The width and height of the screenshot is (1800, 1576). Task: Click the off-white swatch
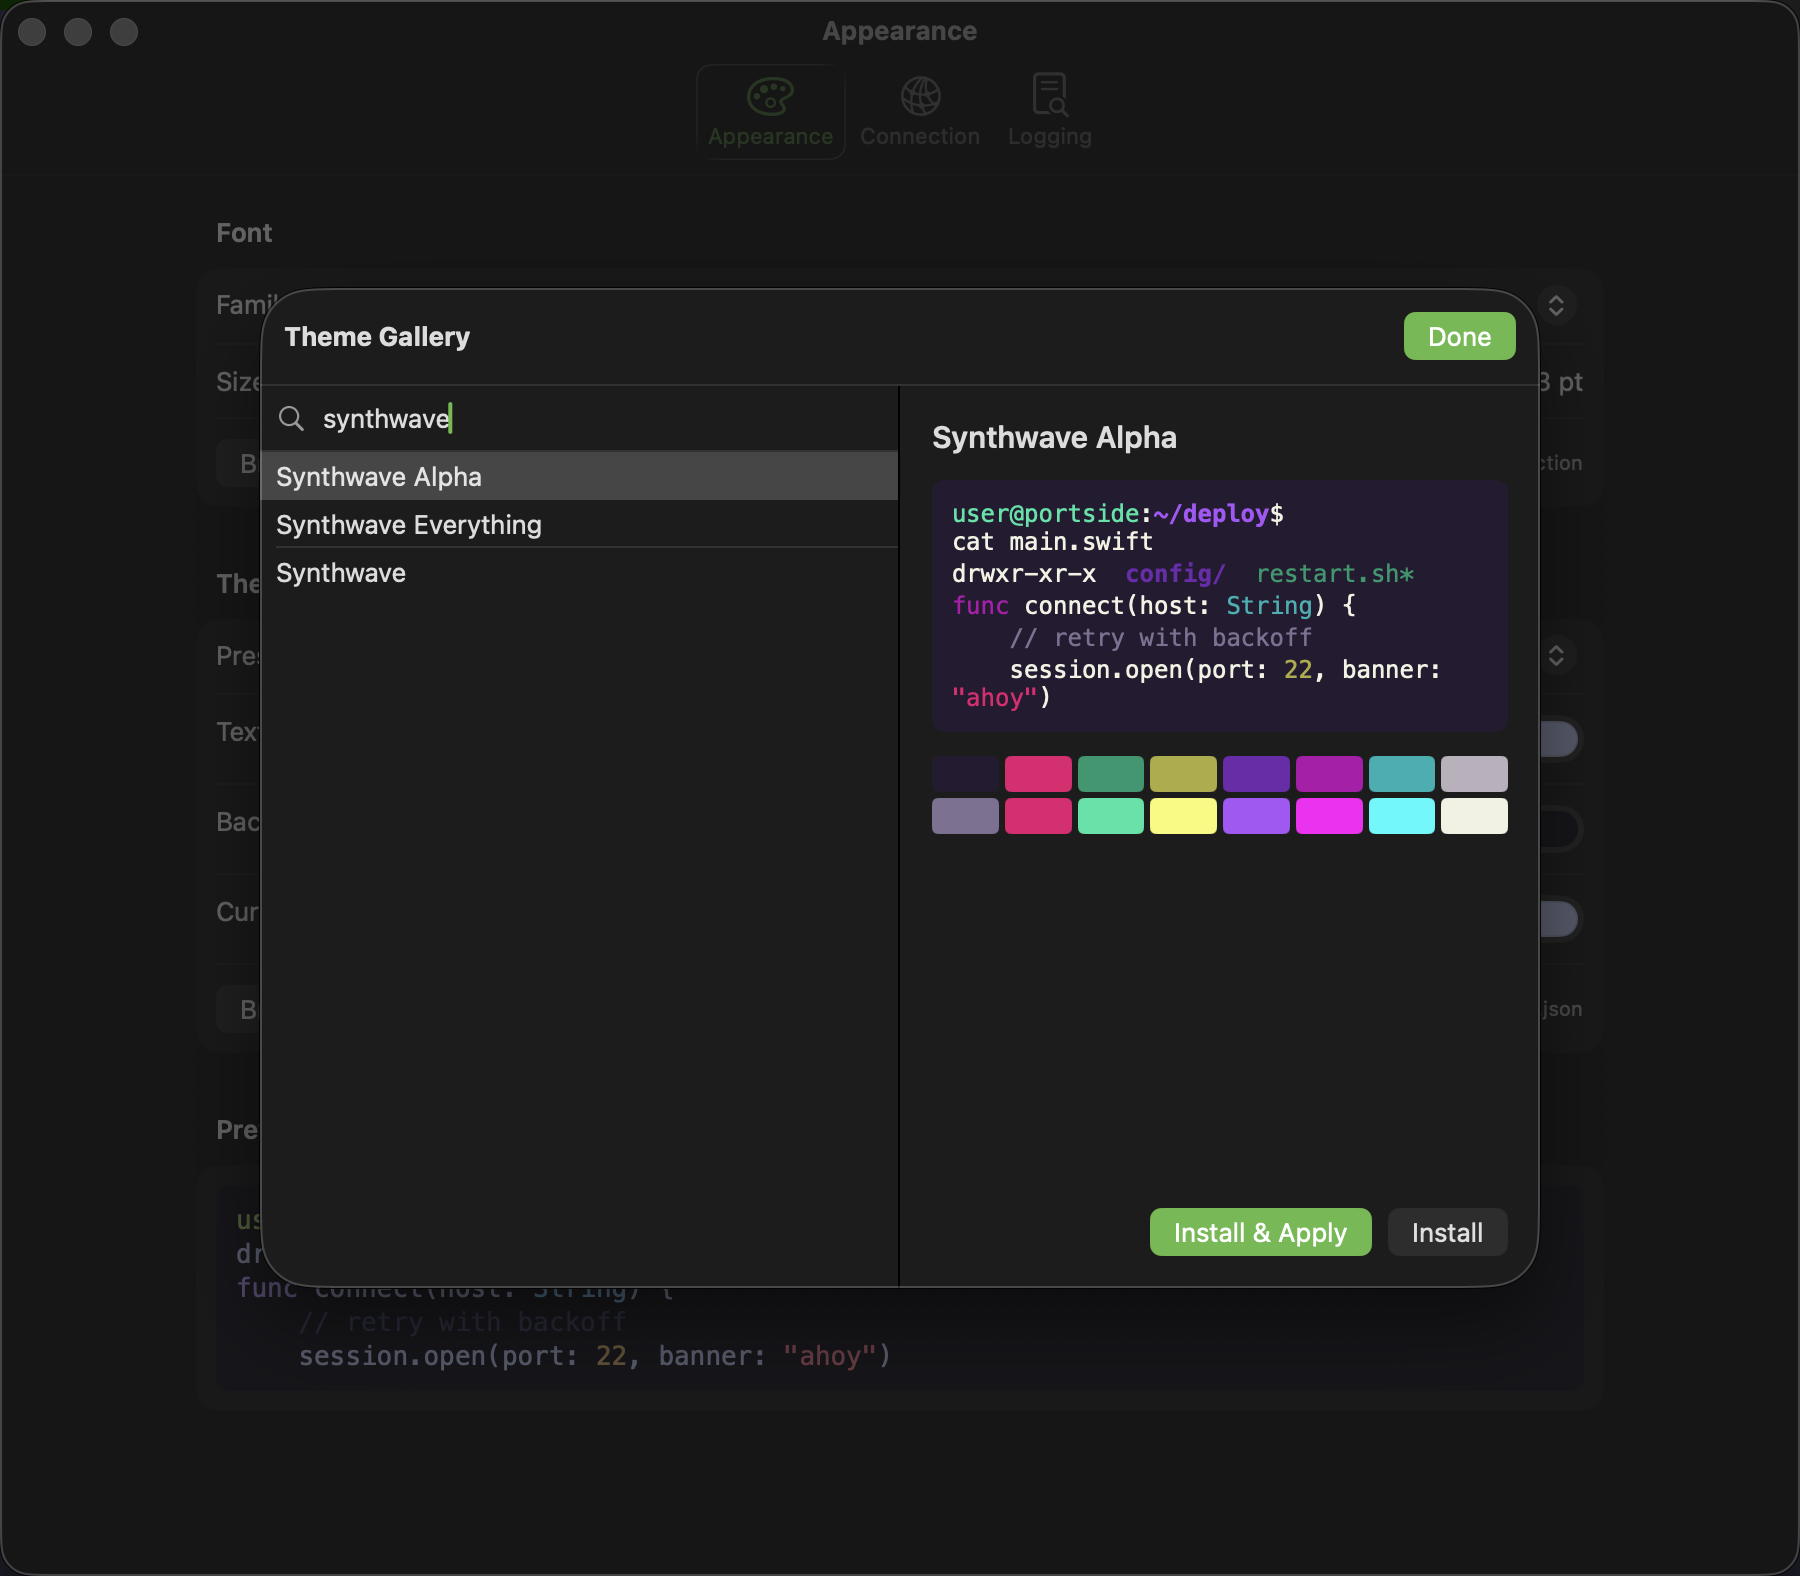1474,816
